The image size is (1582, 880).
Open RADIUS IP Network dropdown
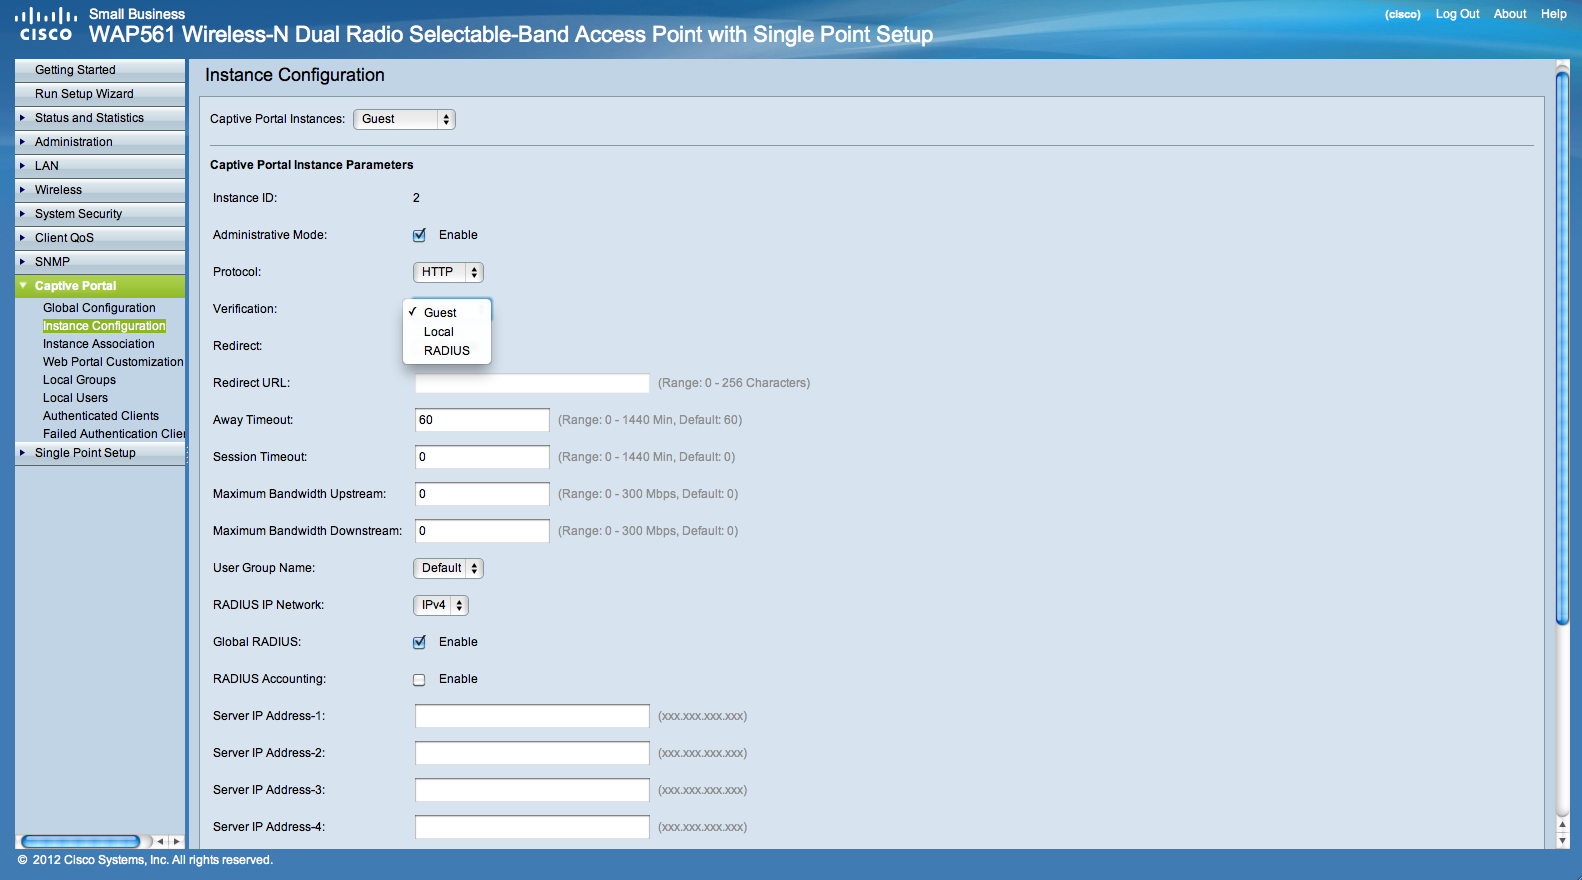point(440,605)
